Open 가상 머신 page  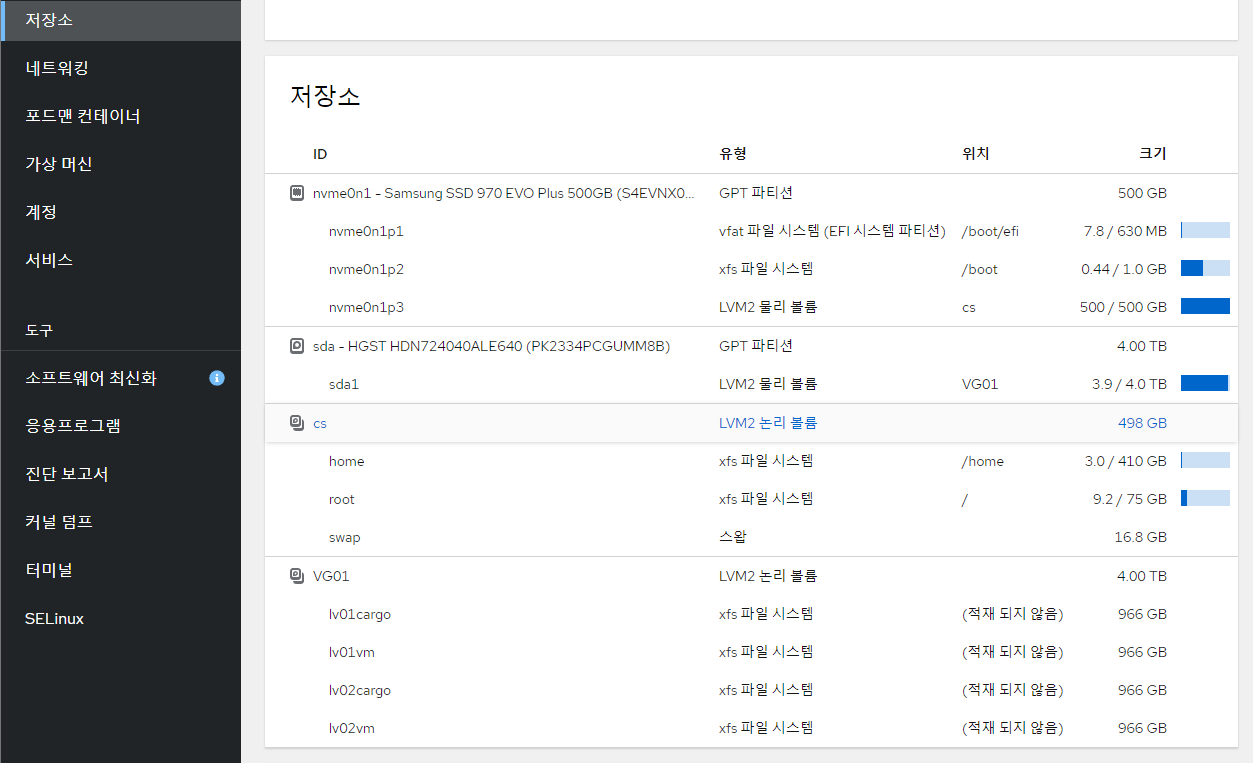coord(120,164)
